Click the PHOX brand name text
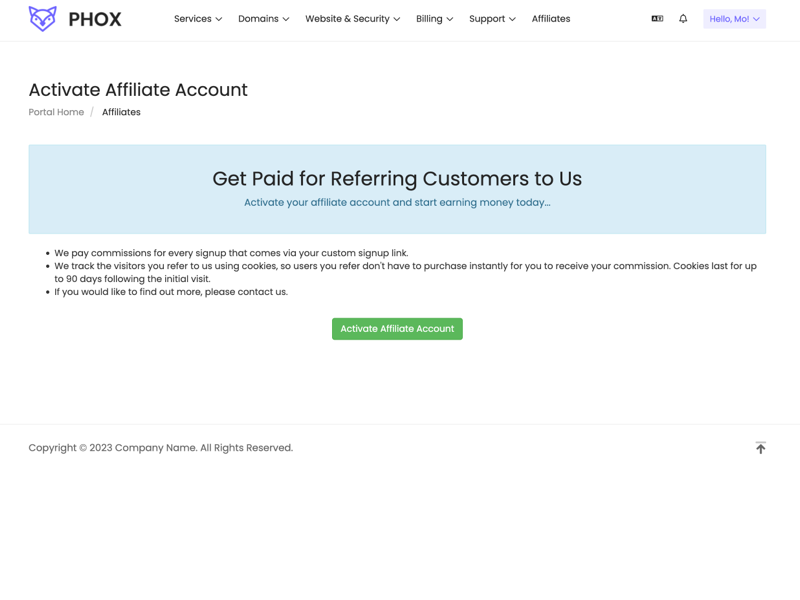This screenshot has width=800, height=600. [x=95, y=19]
